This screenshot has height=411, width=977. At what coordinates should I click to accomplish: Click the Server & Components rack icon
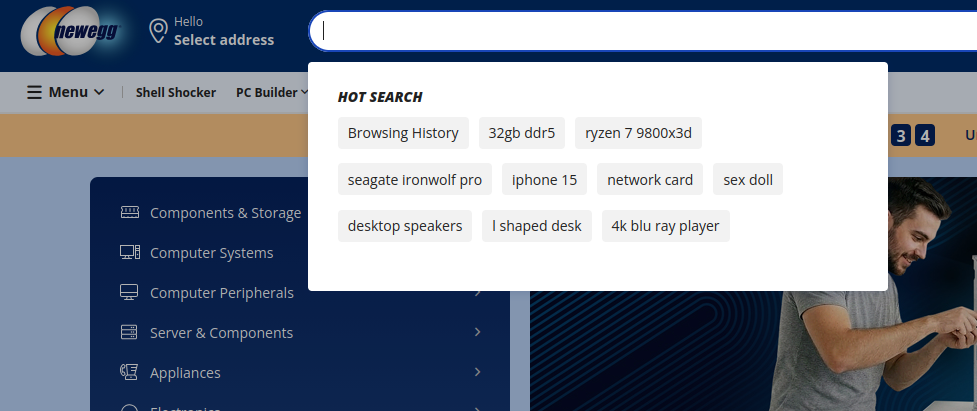(x=129, y=332)
